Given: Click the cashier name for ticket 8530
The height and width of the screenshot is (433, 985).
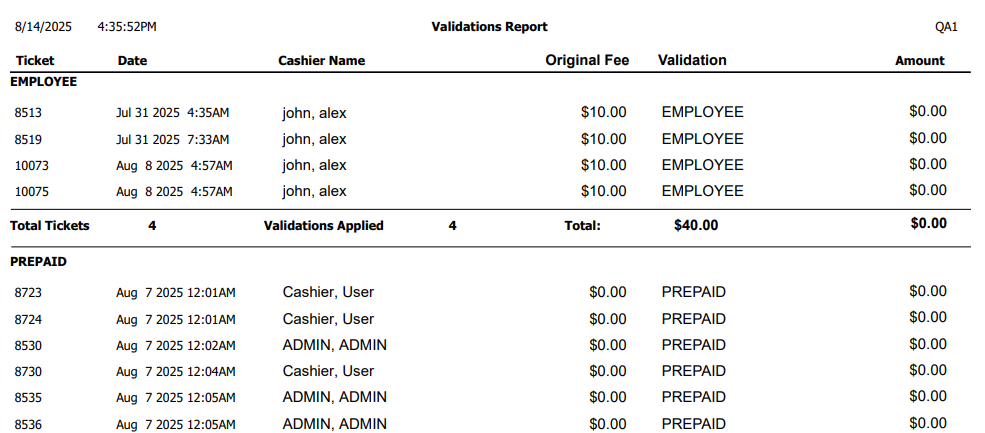Looking at the screenshot, I should [334, 345].
